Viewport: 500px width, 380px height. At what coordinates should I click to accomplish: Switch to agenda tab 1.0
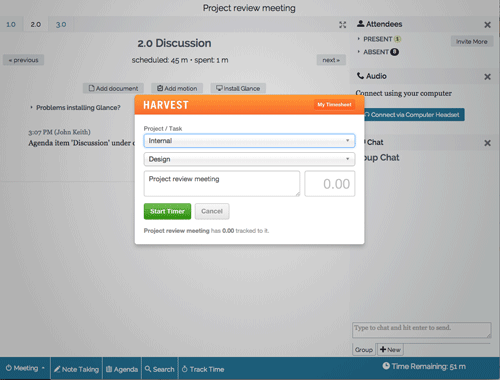pos(11,24)
